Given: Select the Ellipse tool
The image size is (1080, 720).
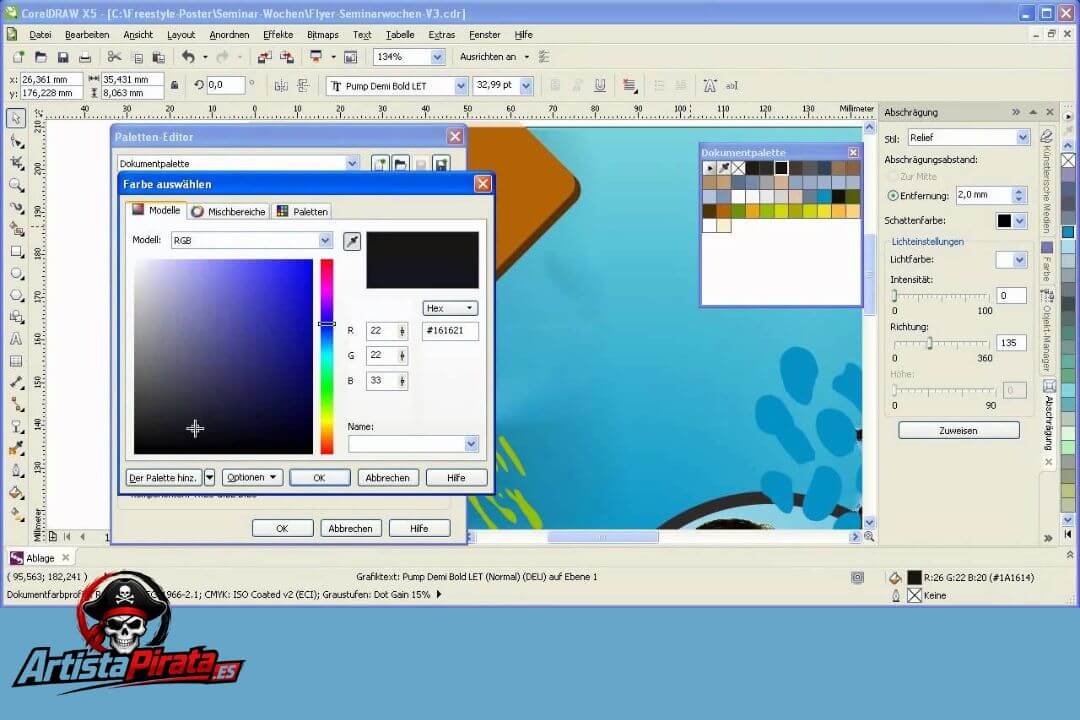Looking at the screenshot, I should (x=17, y=274).
